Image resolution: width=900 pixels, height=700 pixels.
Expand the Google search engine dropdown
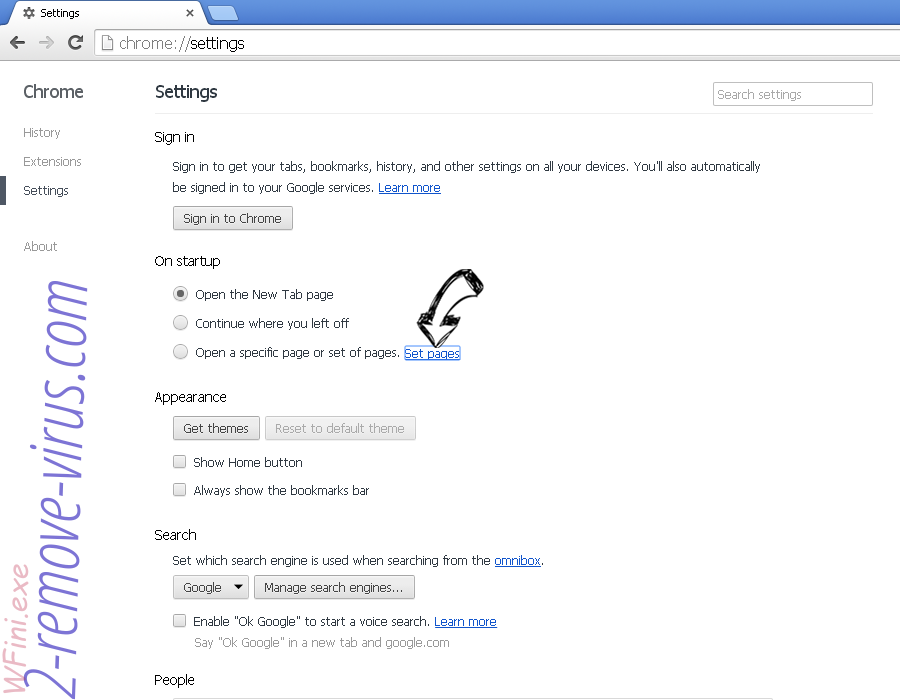[211, 587]
